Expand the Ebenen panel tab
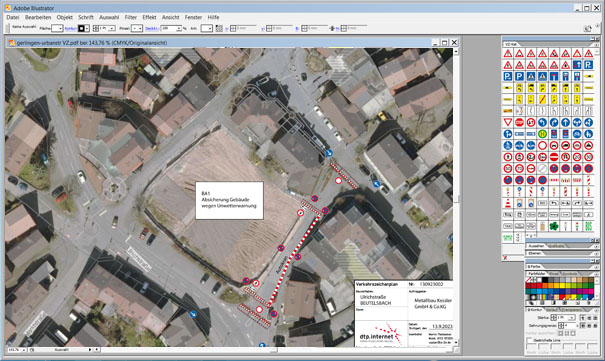 (534, 253)
